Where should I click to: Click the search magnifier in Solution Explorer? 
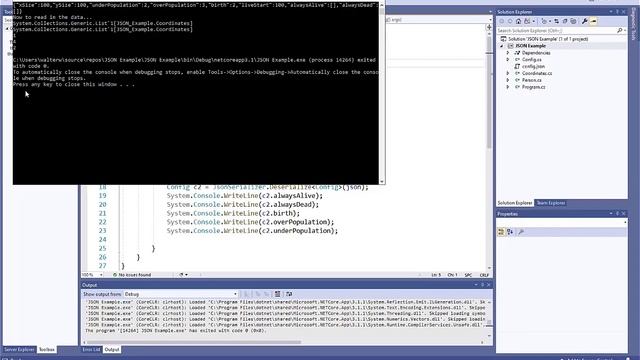point(620,30)
